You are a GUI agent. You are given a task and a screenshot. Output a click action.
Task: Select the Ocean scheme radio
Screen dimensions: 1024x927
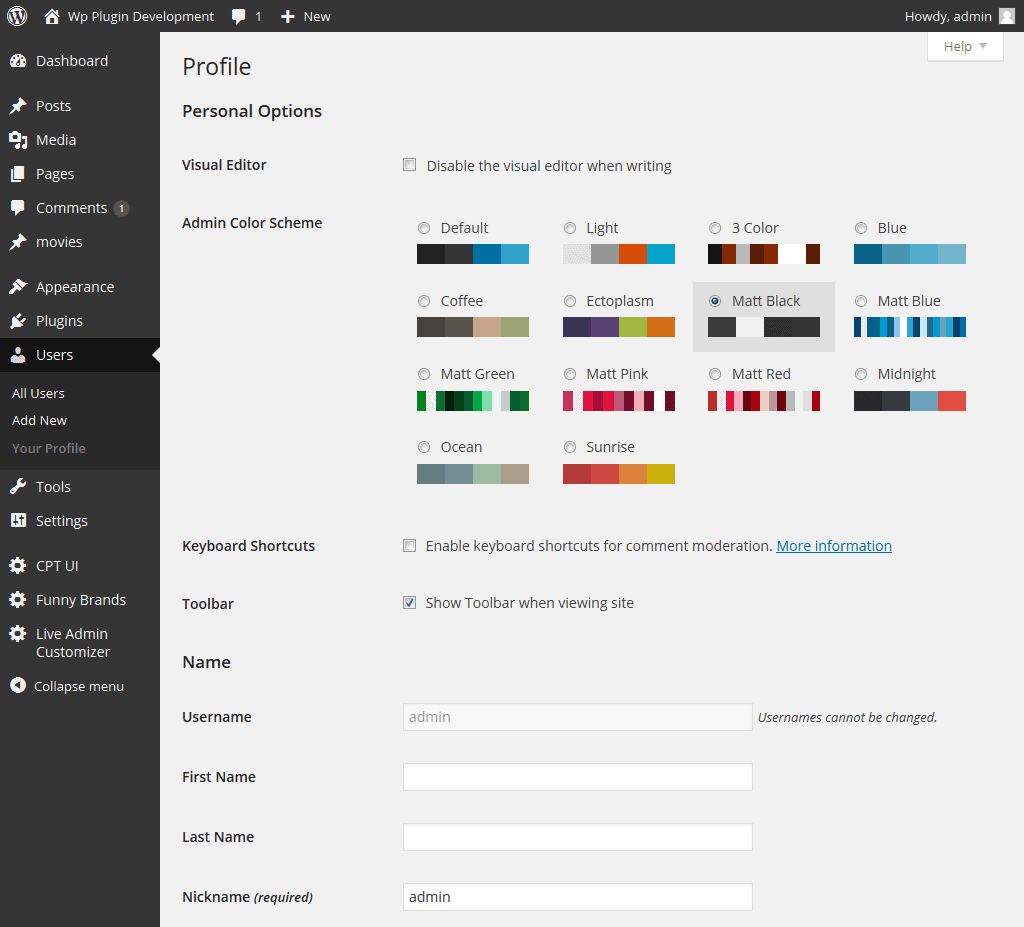click(x=424, y=447)
